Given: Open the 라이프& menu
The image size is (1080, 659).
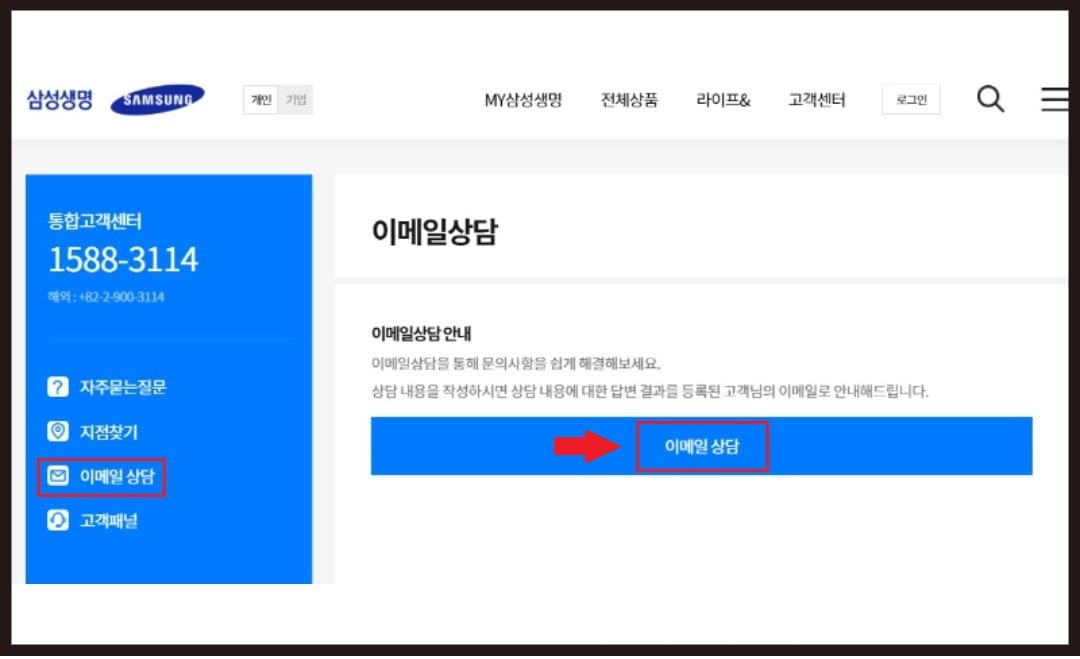Looking at the screenshot, I should click(x=722, y=99).
